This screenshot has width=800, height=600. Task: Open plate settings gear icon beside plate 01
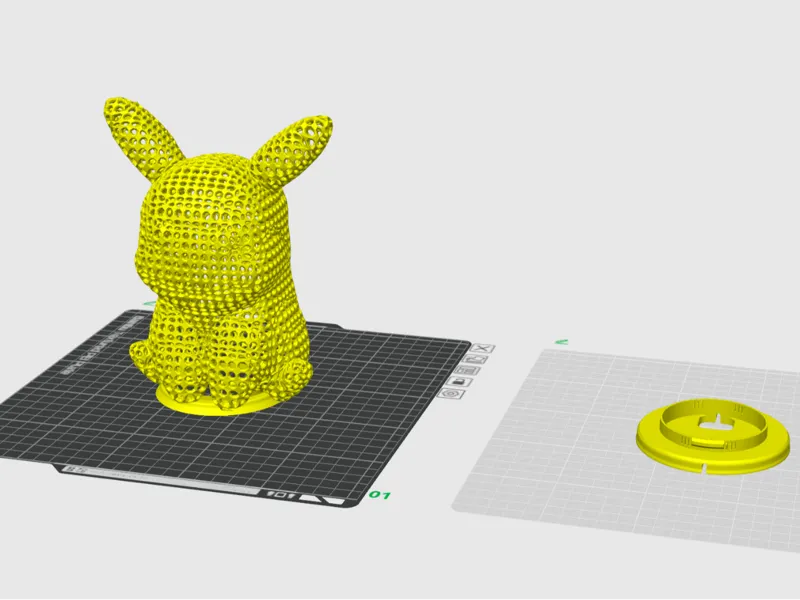click(451, 393)
